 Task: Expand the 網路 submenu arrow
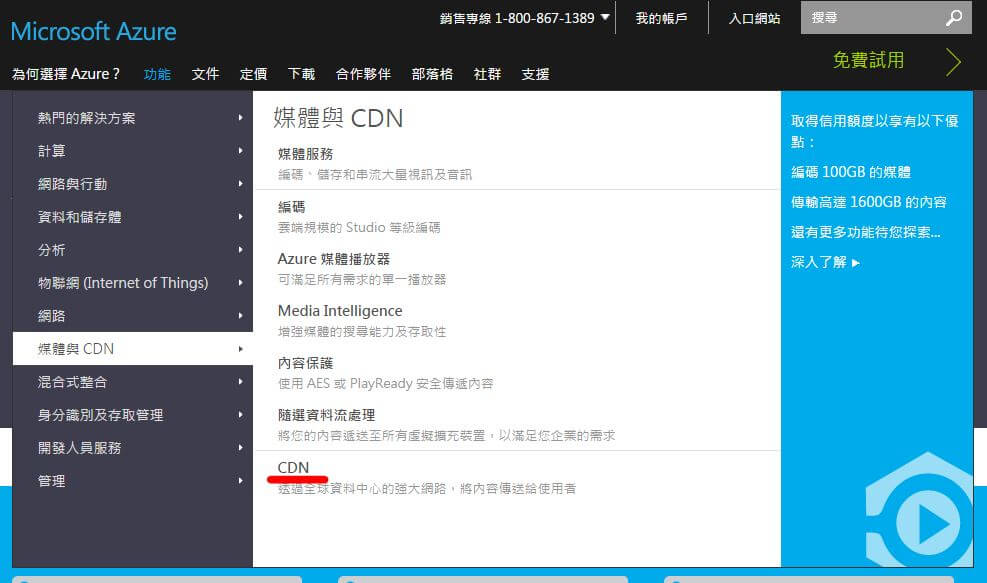[240, 315]
